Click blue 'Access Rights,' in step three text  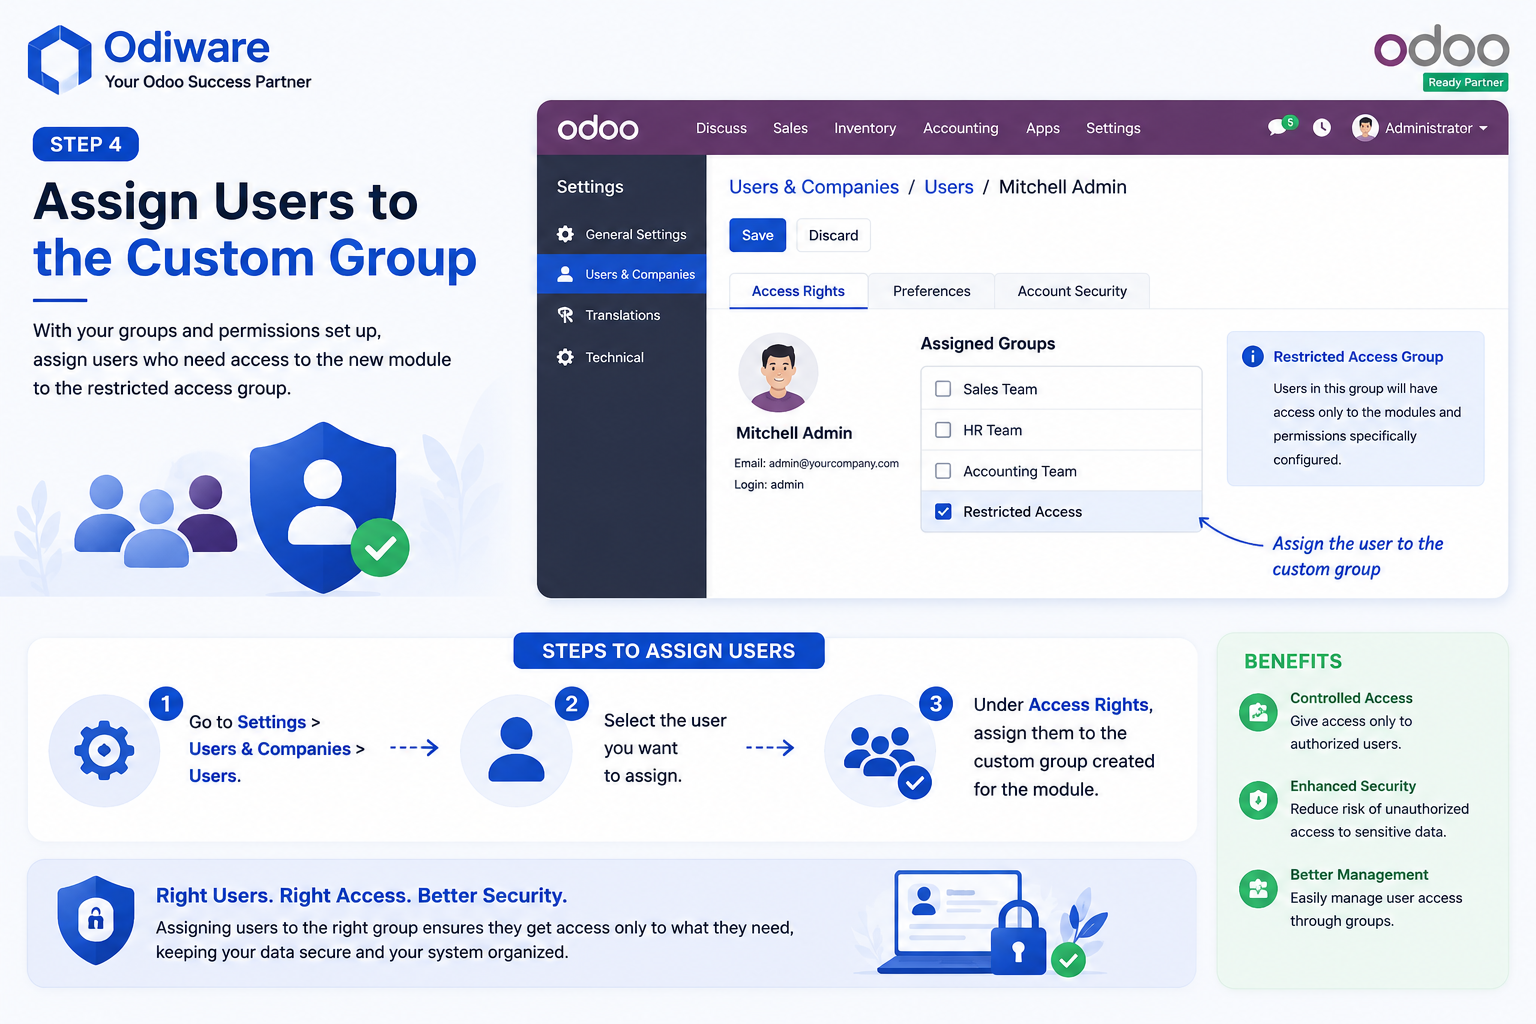click(1090, 705)
